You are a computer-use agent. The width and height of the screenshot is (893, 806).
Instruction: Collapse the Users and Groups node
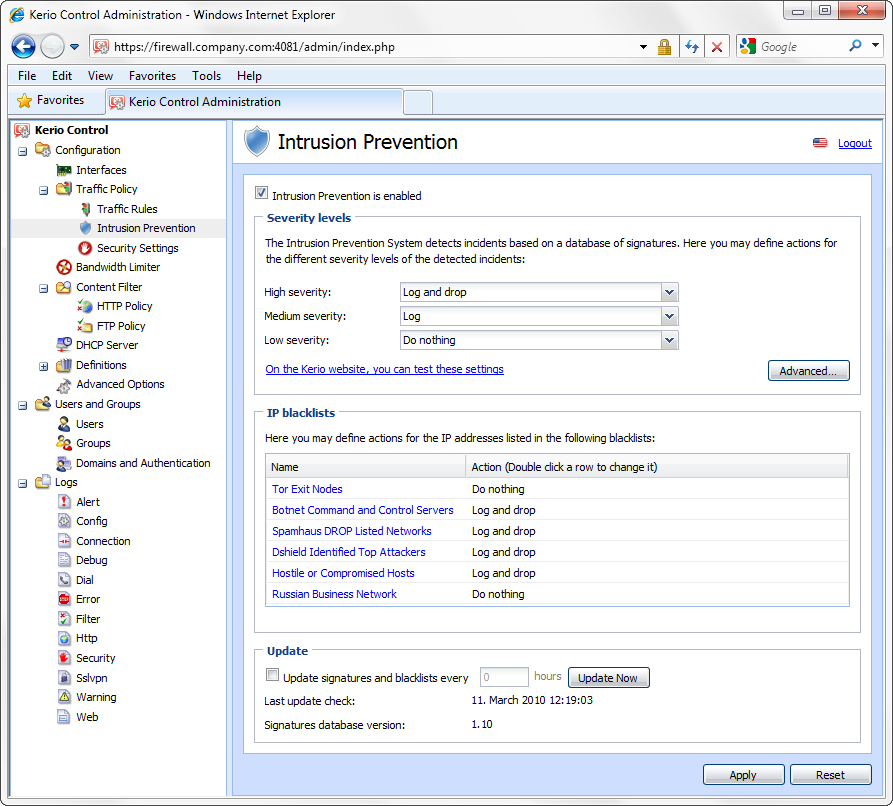click(23, 406)
